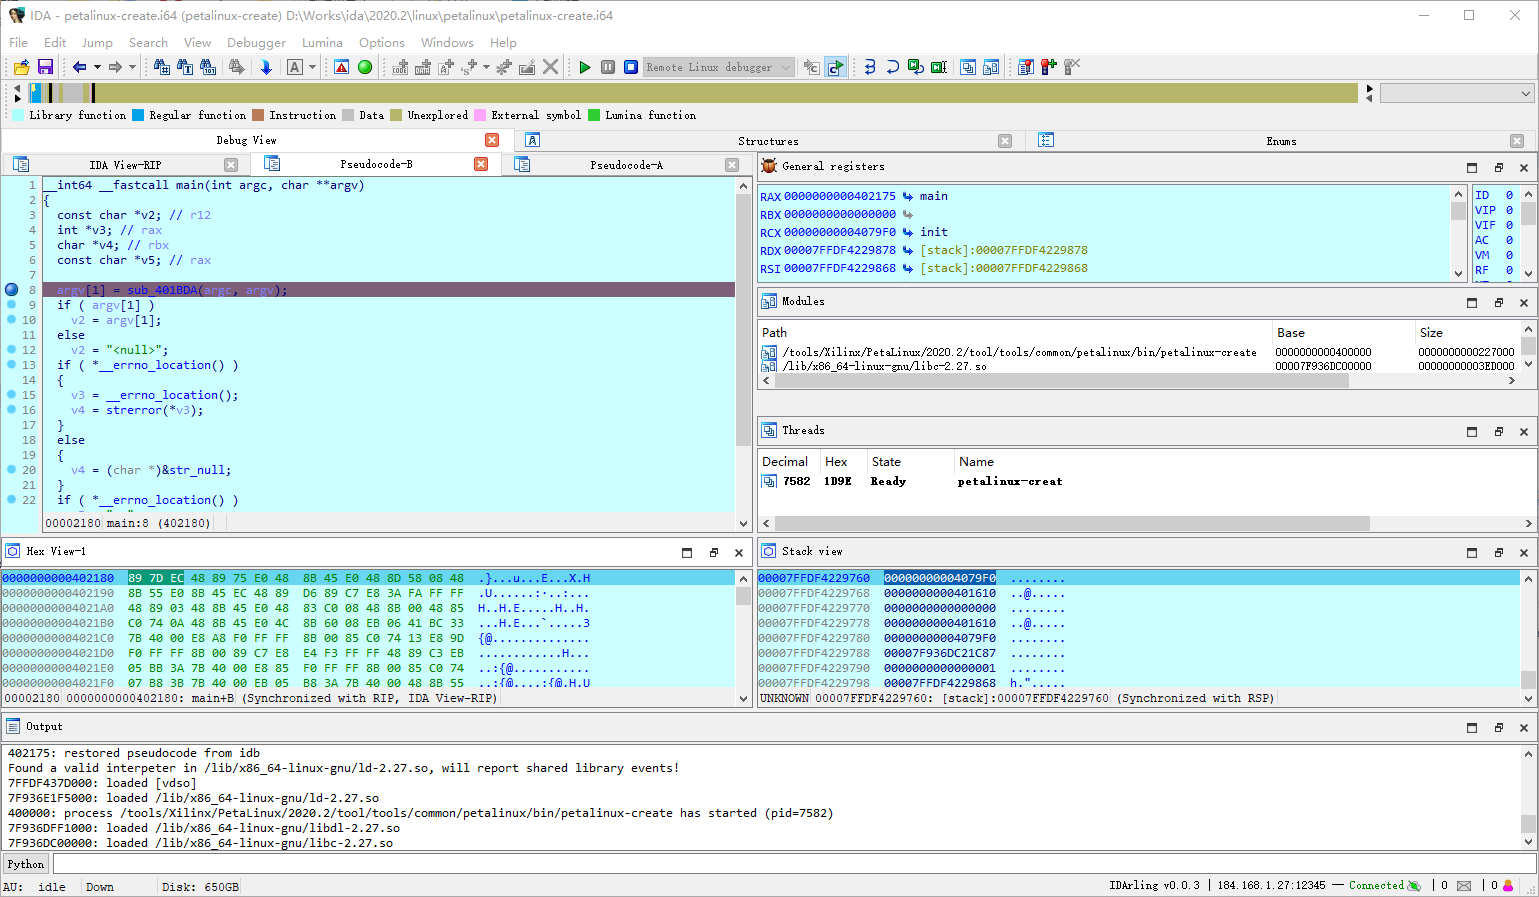Image resolution: width=1539 pixels, height=897 pixels.
Task: Open the struct variable dropdown arrow
Action: (x=486, y=67)
